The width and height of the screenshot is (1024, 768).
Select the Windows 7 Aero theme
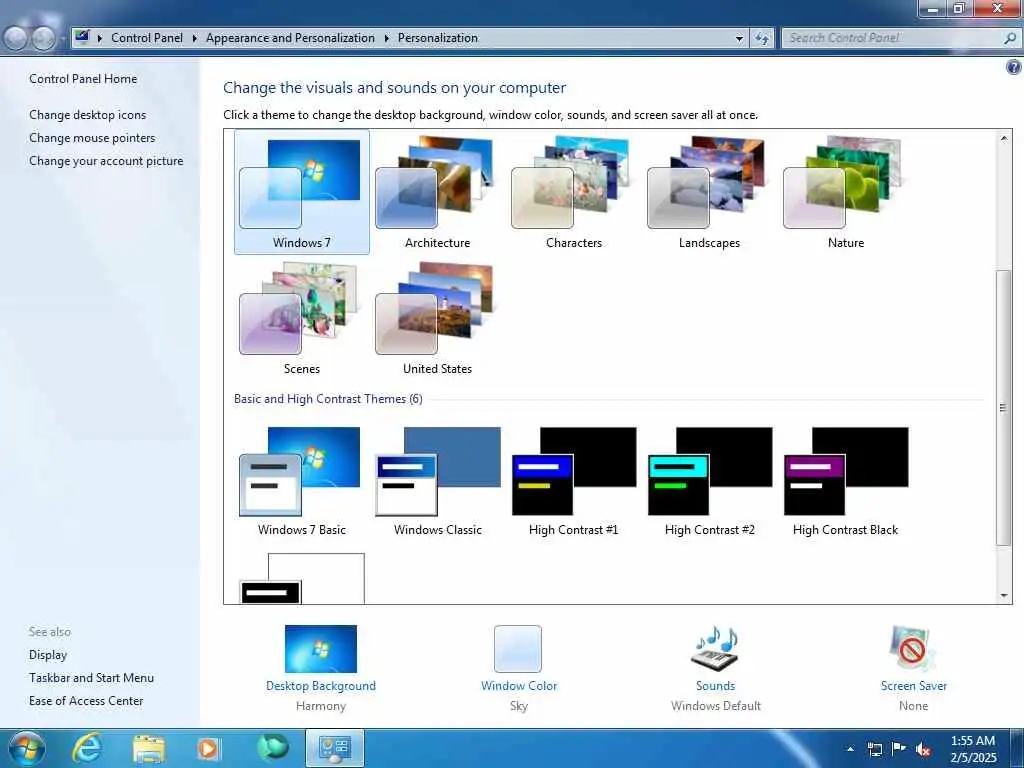tap(302, 191)
